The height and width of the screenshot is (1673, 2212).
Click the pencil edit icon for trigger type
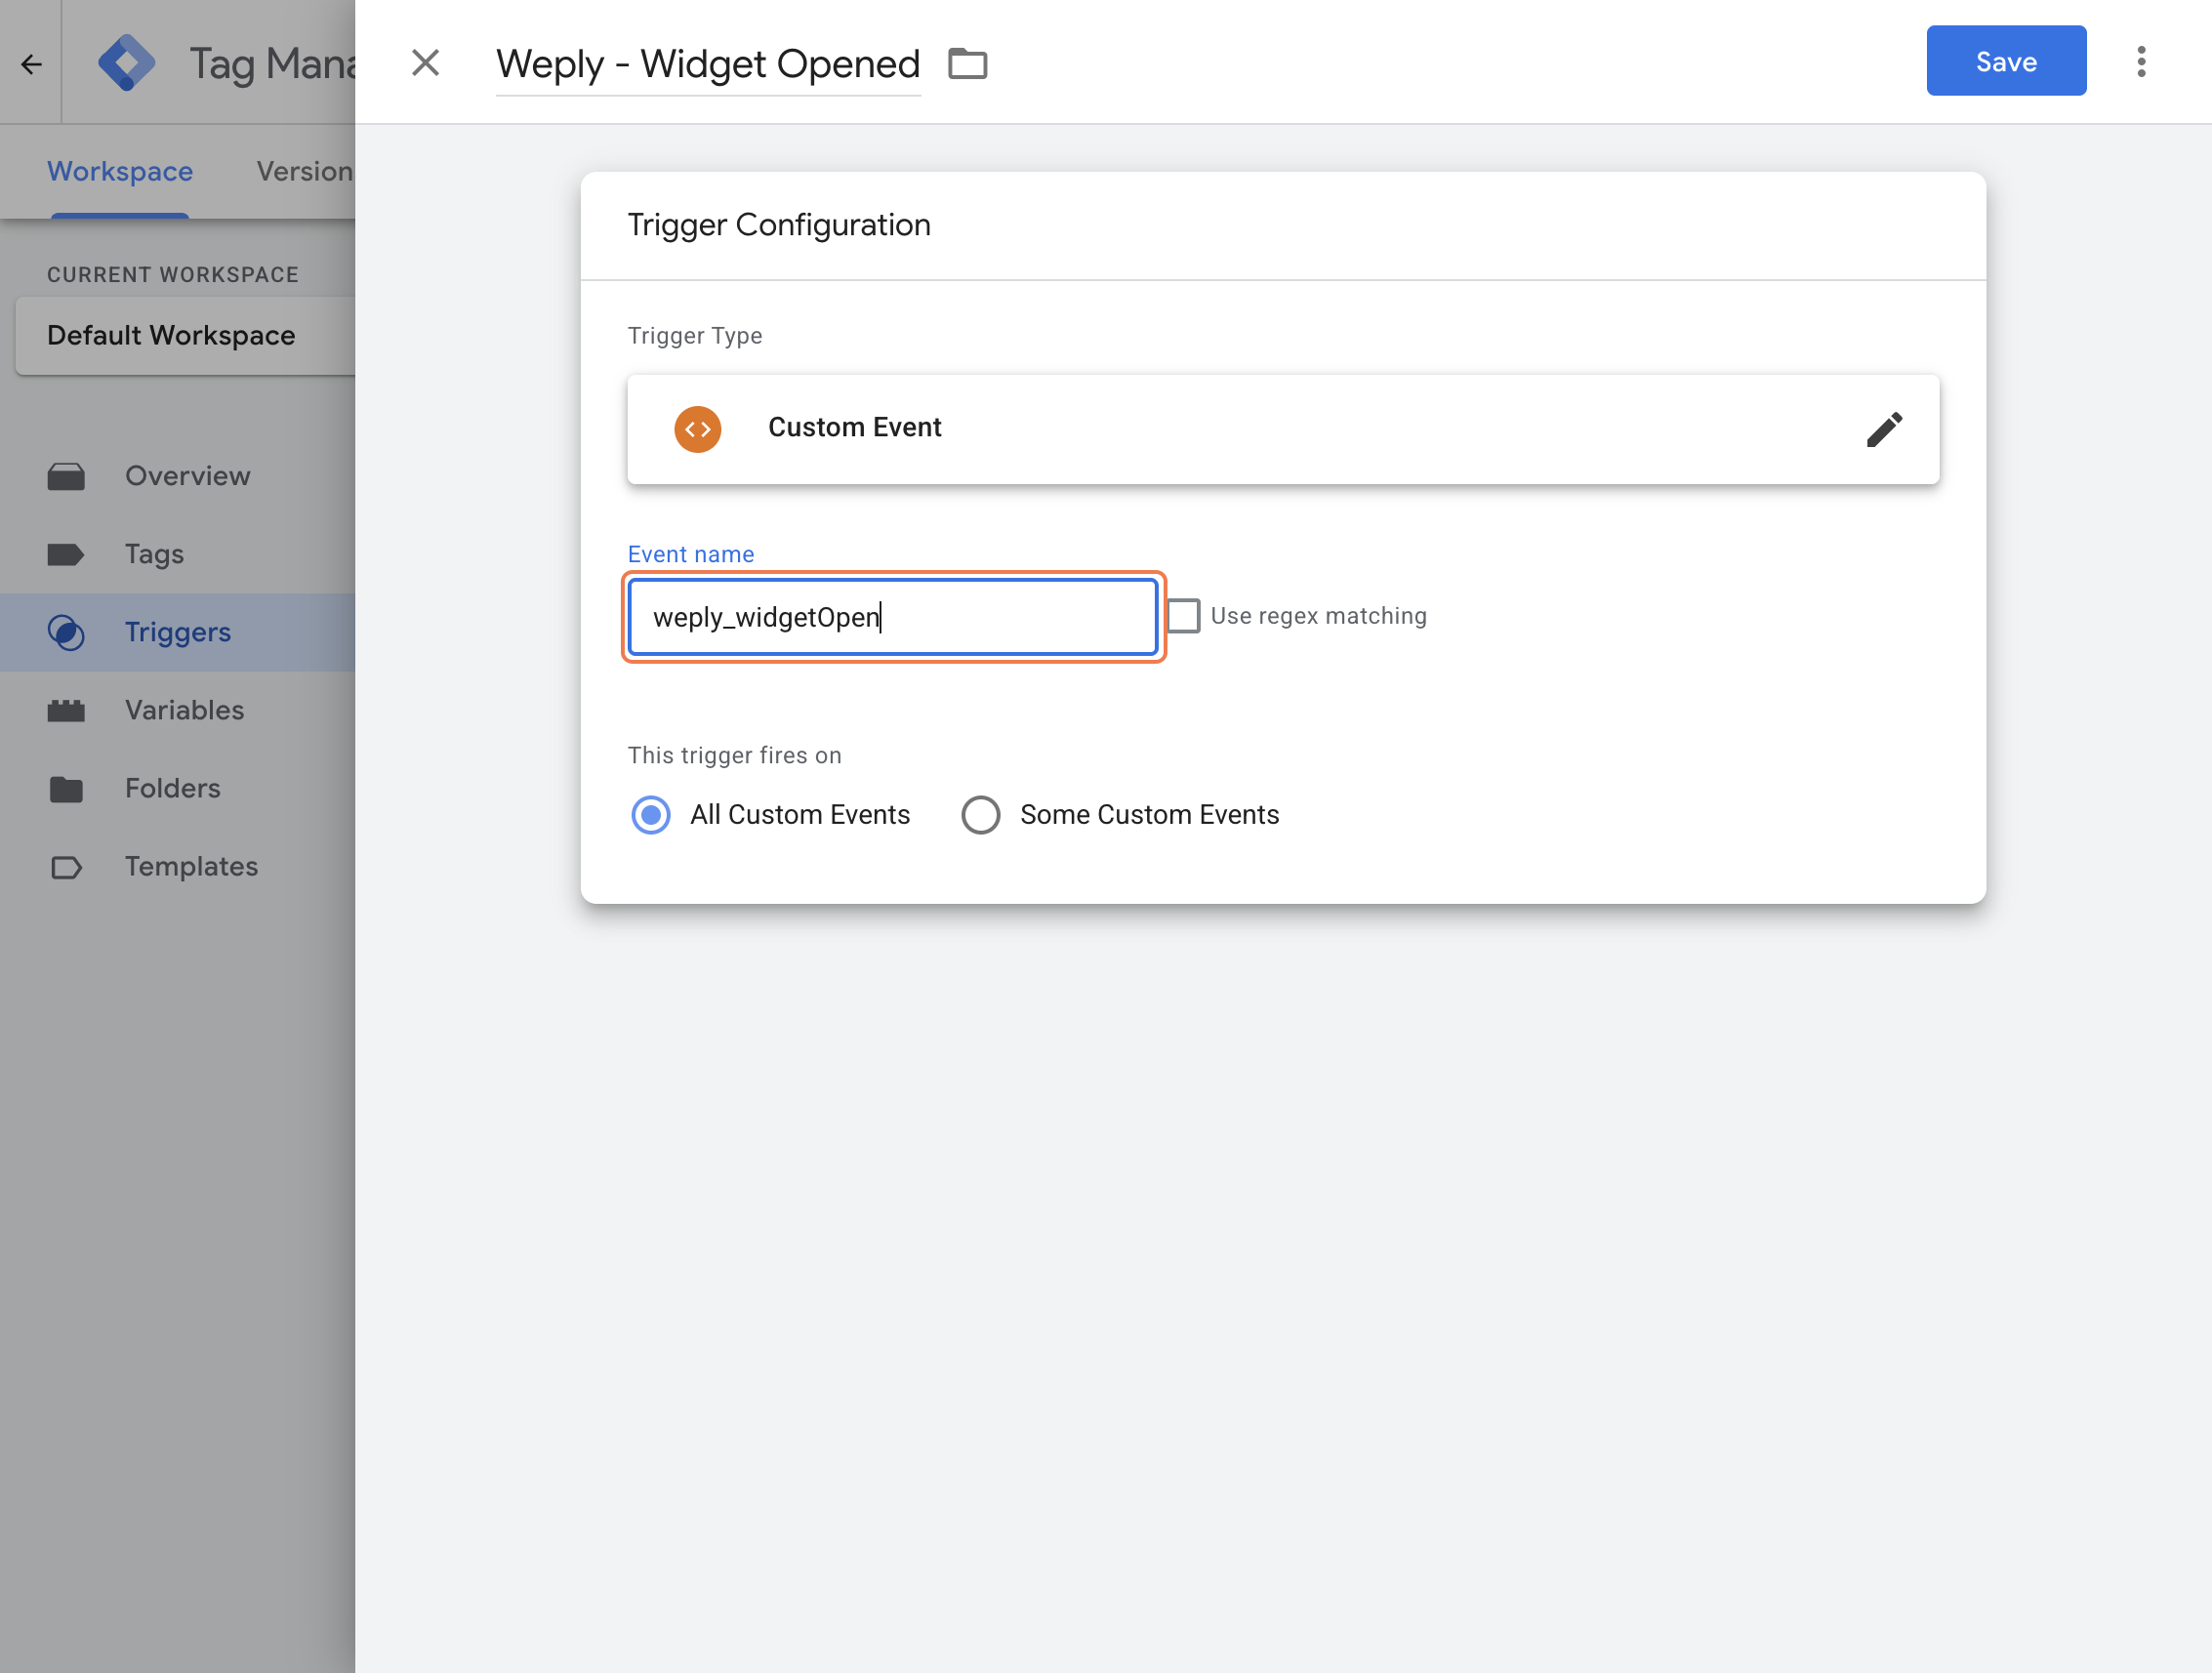(x=1883, y=429)
